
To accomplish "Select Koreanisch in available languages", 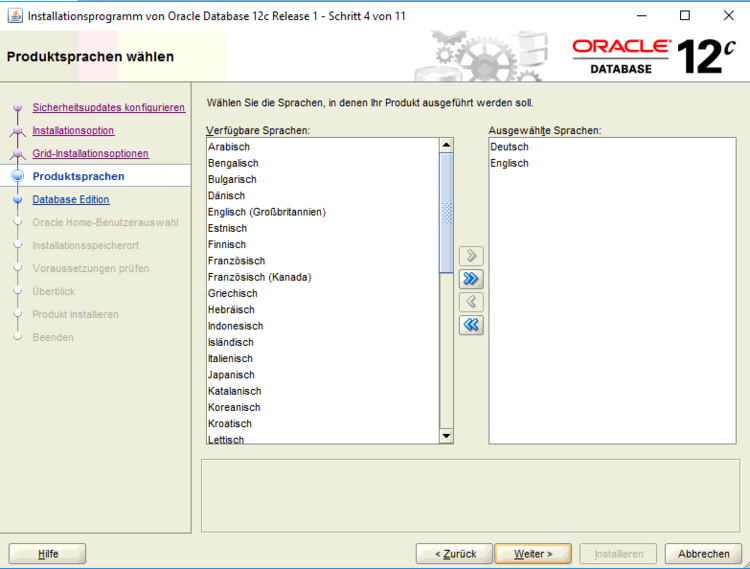I will click(x=323, y=407).
